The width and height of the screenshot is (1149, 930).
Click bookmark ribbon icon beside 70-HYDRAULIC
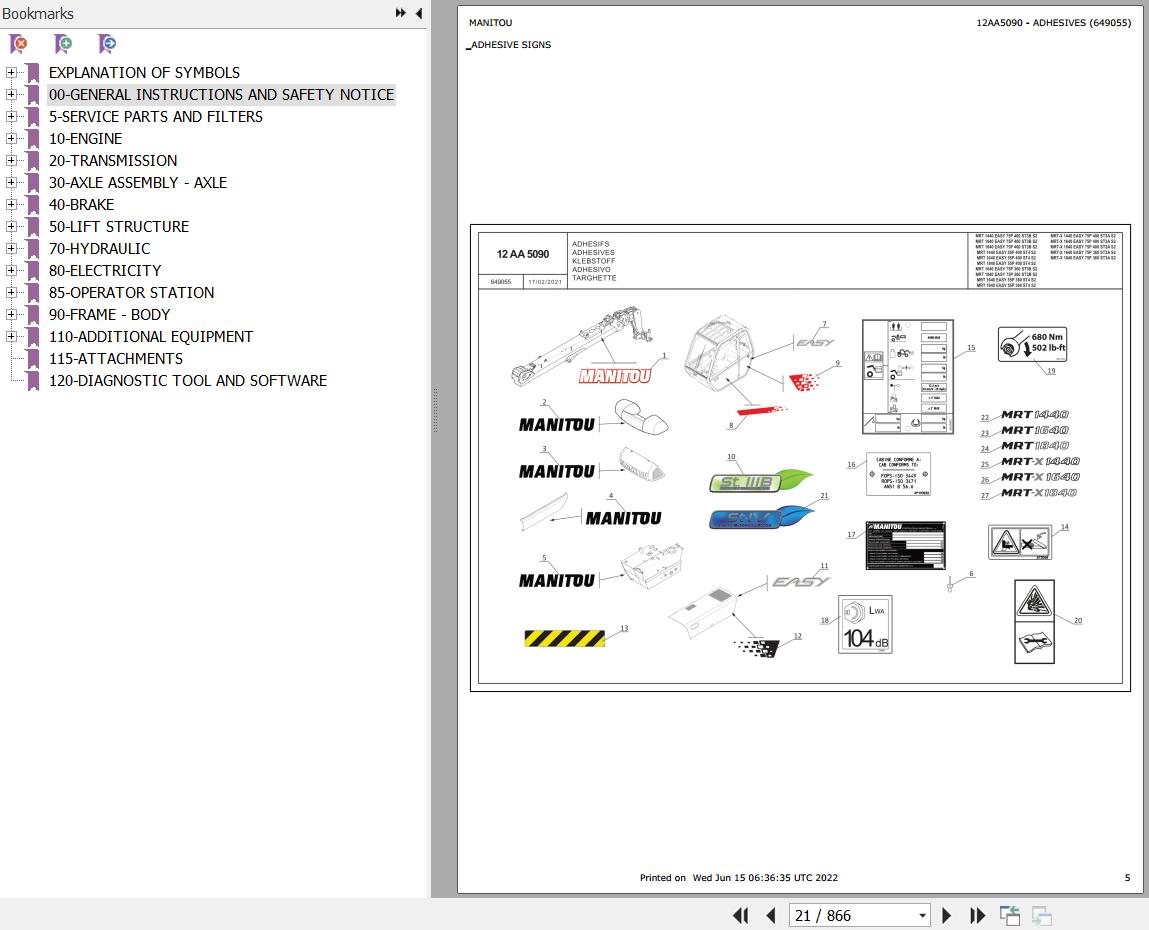click(32, 248)
